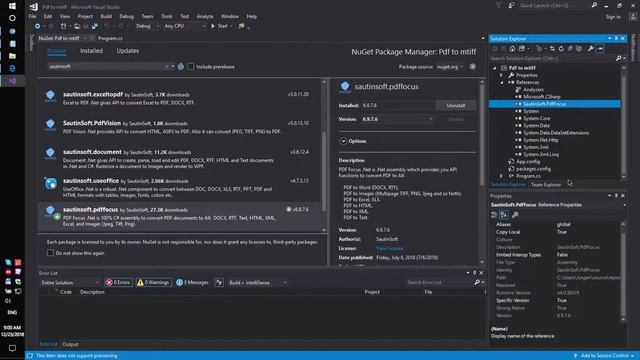The height and width of the screenshot is (360, 640).
Task: Switch to the Program.cs editor tab
Action: [x=110, y=38]
